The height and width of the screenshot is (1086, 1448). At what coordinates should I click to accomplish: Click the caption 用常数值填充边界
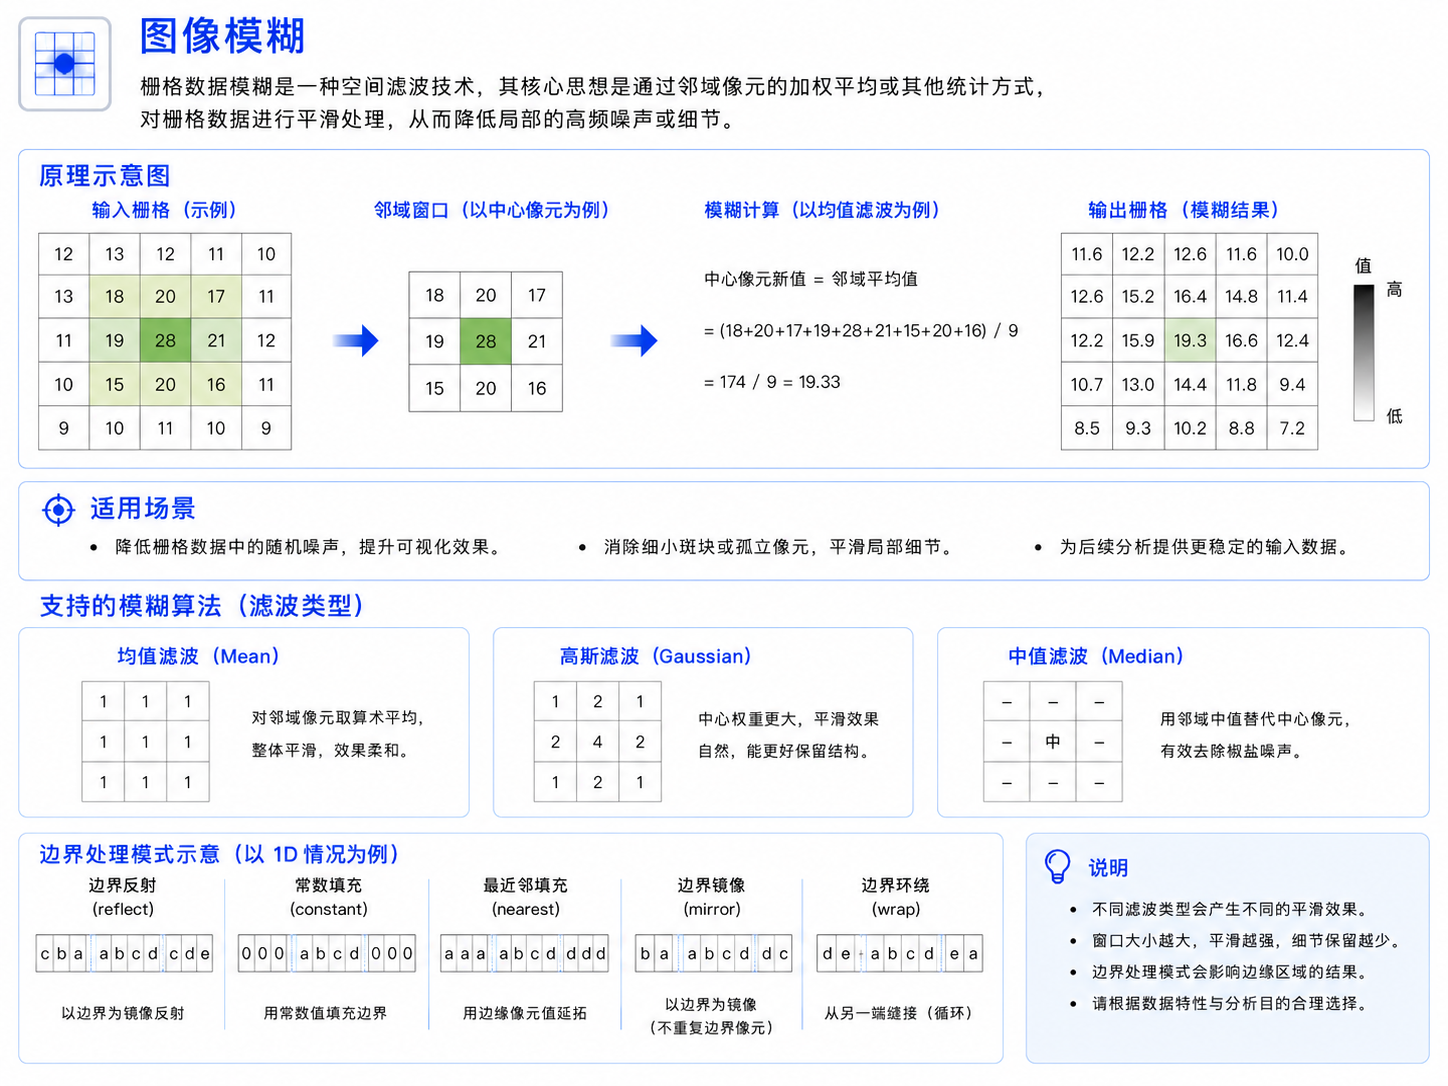(x=325, y=1013)
